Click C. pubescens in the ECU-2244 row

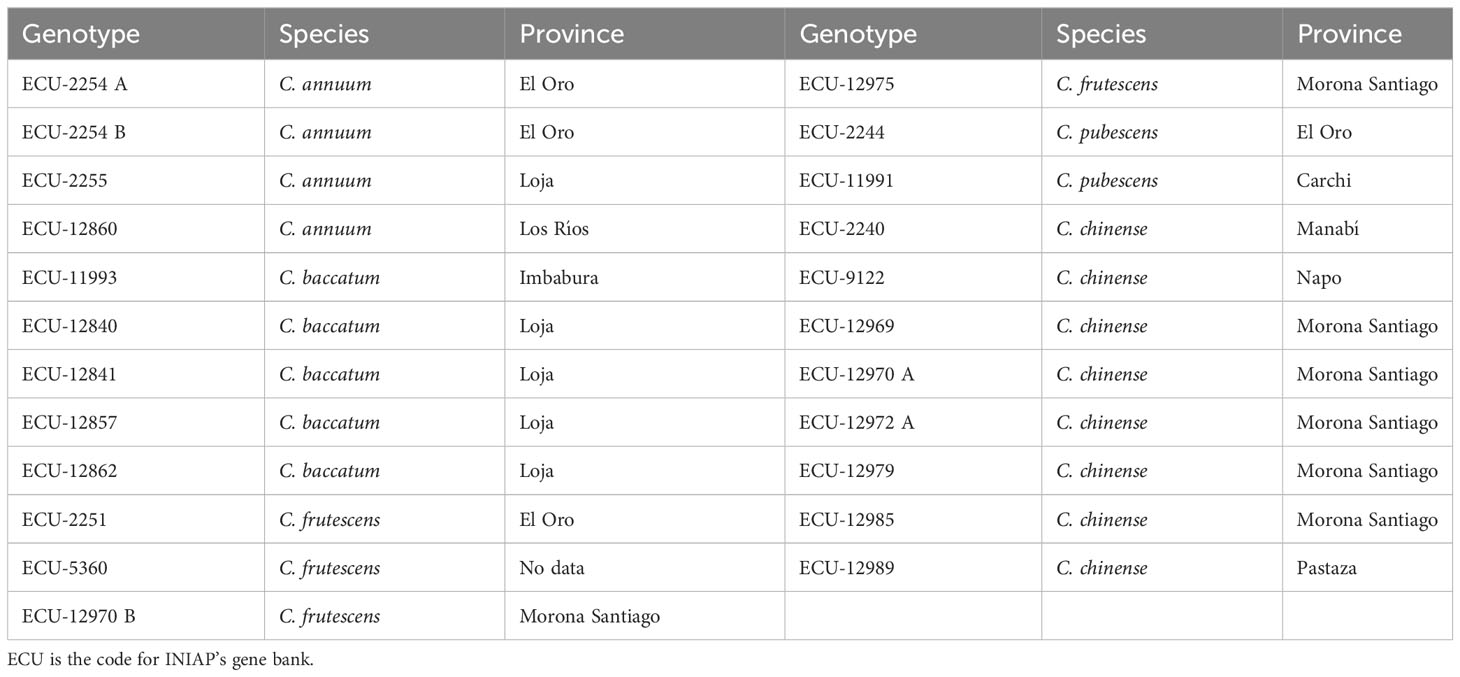pyautogui.click(x=1107, y=132)
